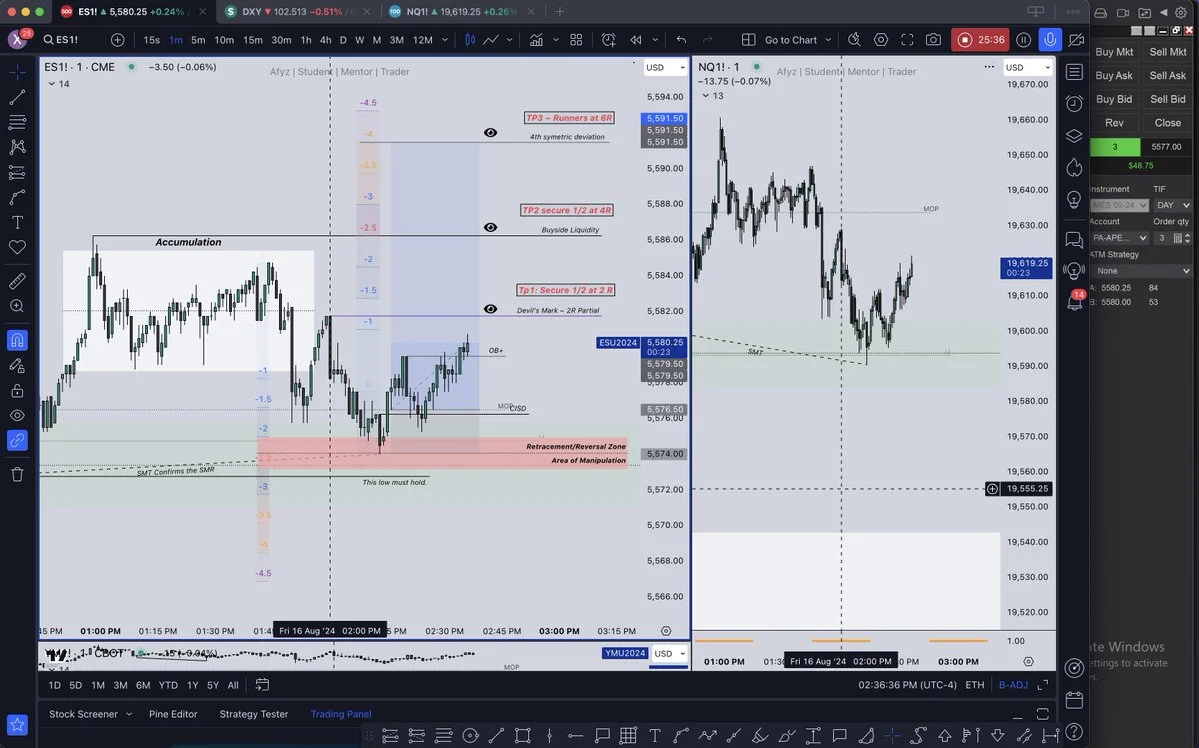Image resolution: width=1199 pixels, height=748 pixels.
Task: Take a chart snapshot with camera icon
Action: (933, 40)
